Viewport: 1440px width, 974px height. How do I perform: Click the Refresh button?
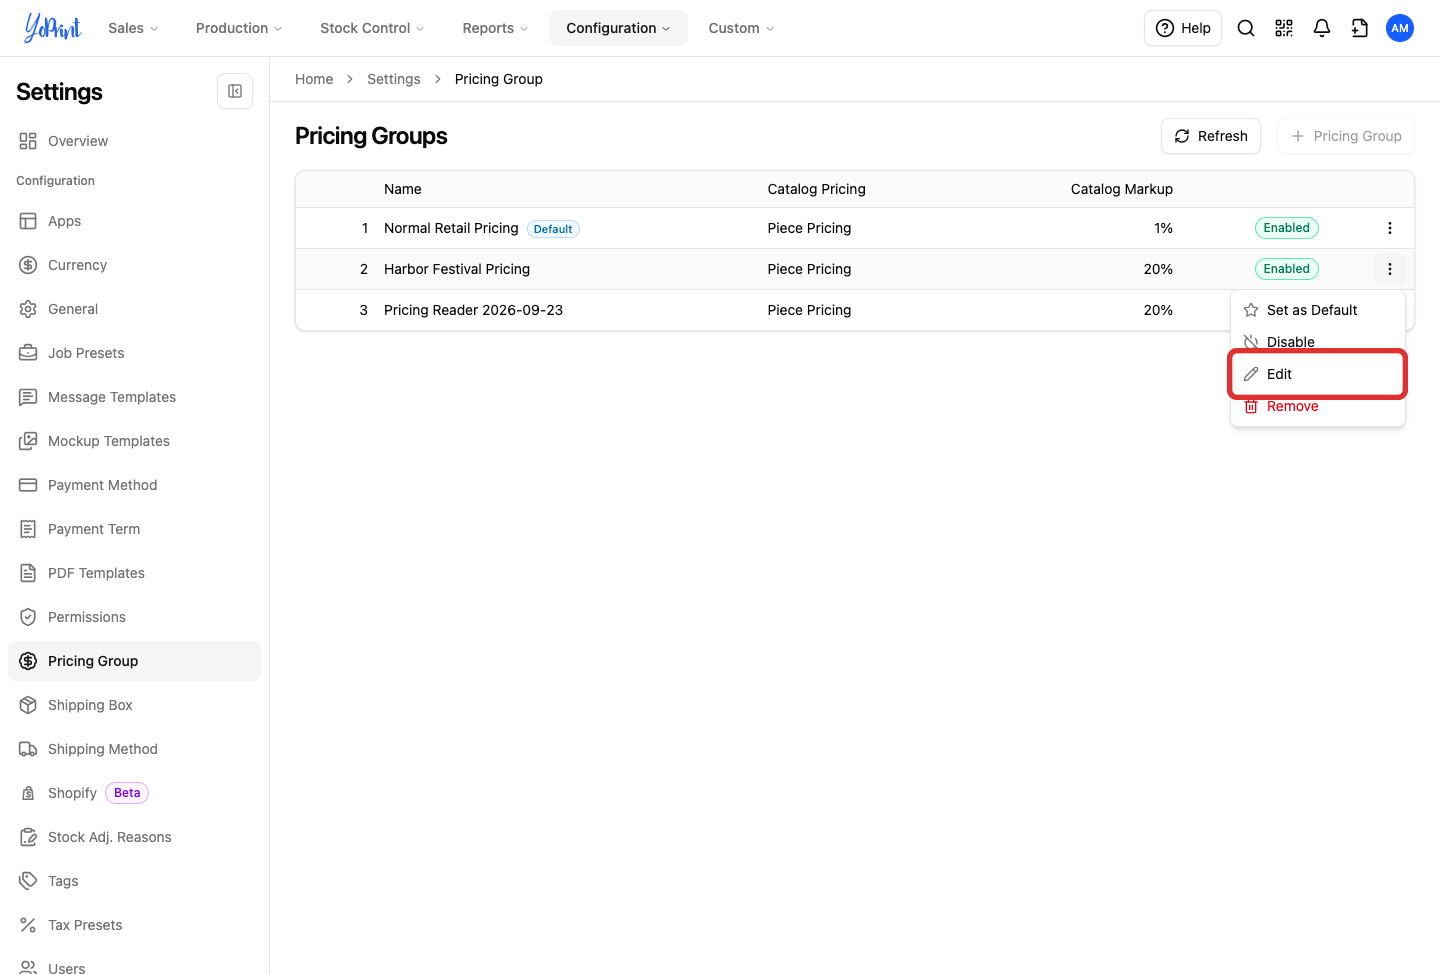coord(1211,136)
